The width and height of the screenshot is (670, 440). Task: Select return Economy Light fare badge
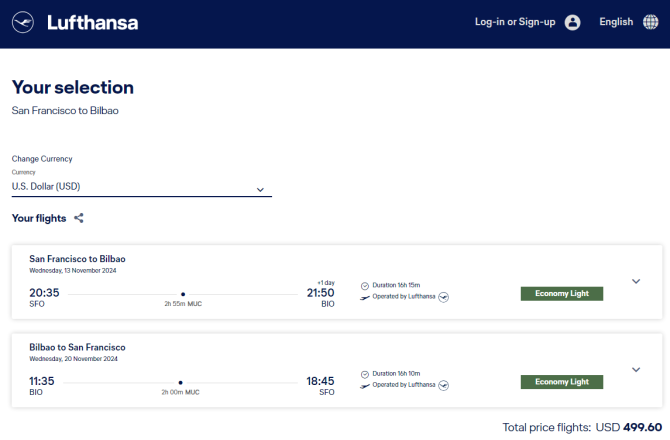click(x=561, y=382)
